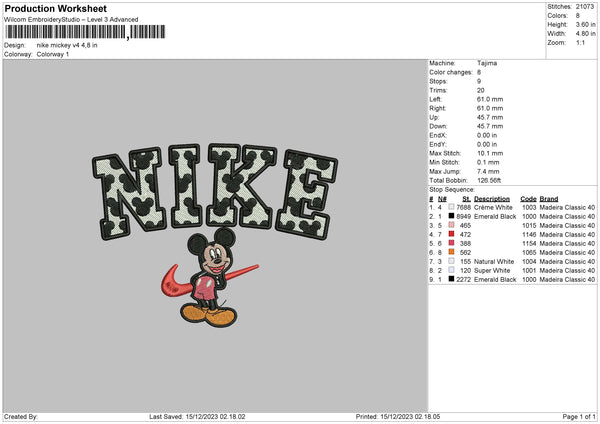
Task: Click the code '1003' in the first row
Action: coord(529,207)
